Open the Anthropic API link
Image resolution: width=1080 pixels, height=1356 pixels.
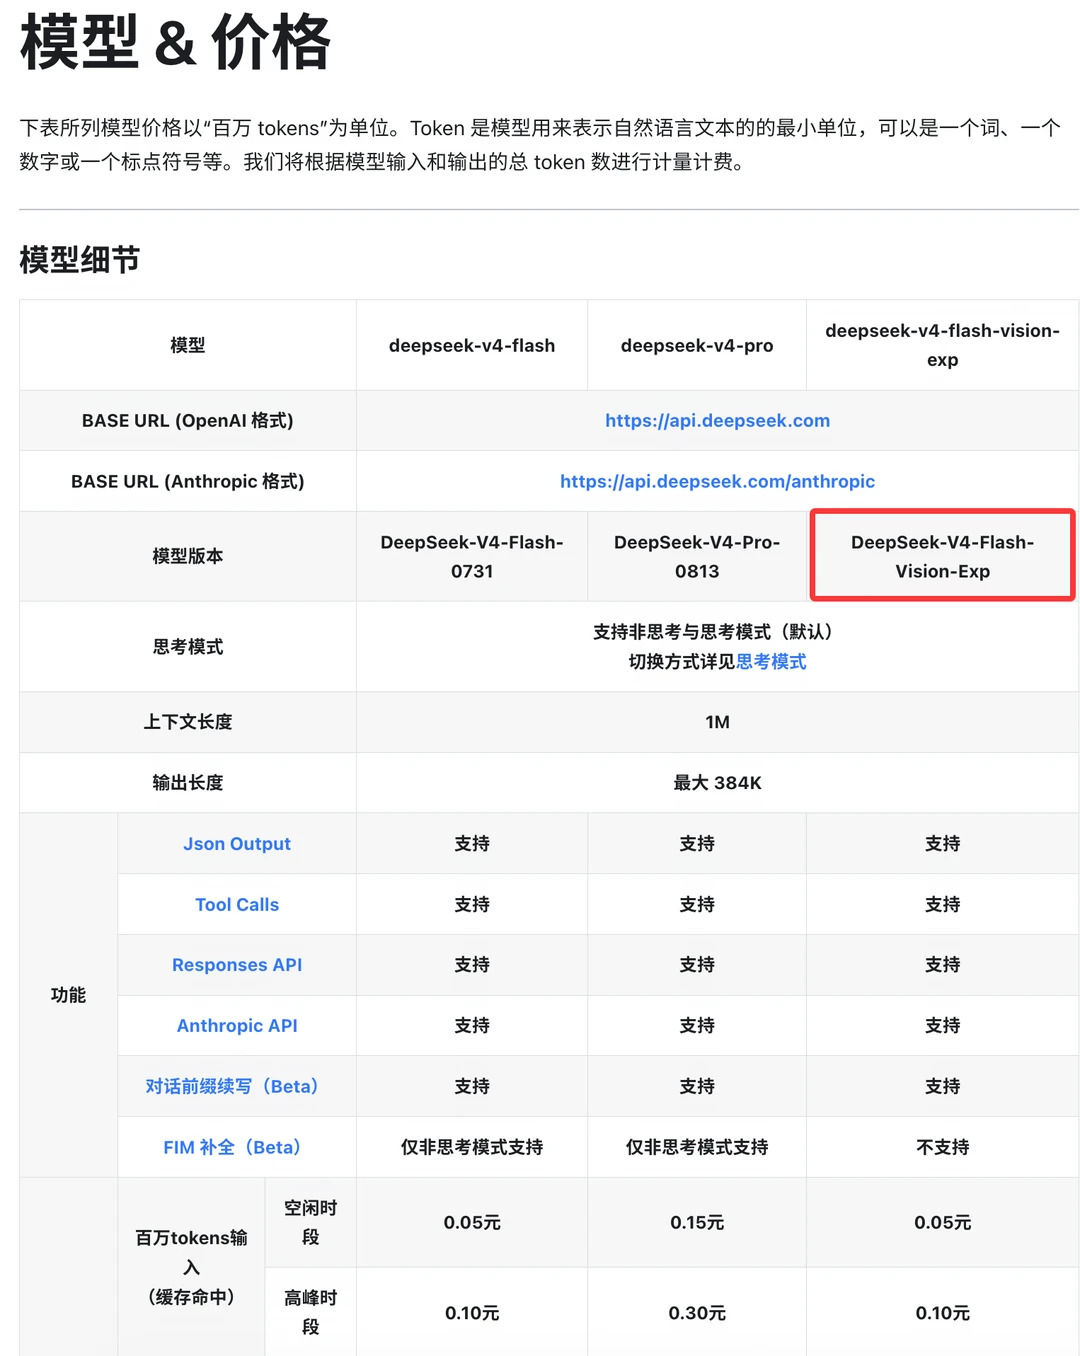pyautogui.click(x=237, y=1026)
